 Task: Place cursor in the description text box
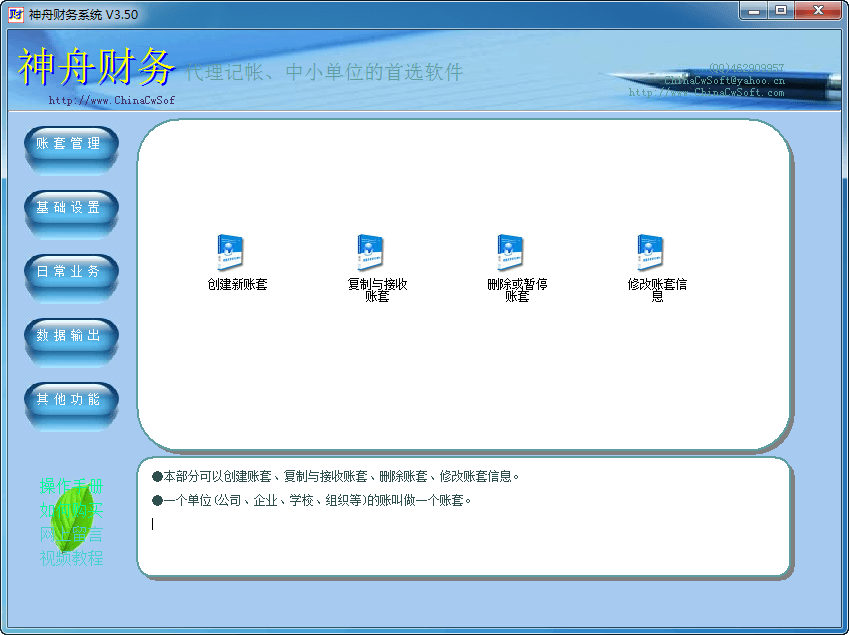click(x=465, y=540)
